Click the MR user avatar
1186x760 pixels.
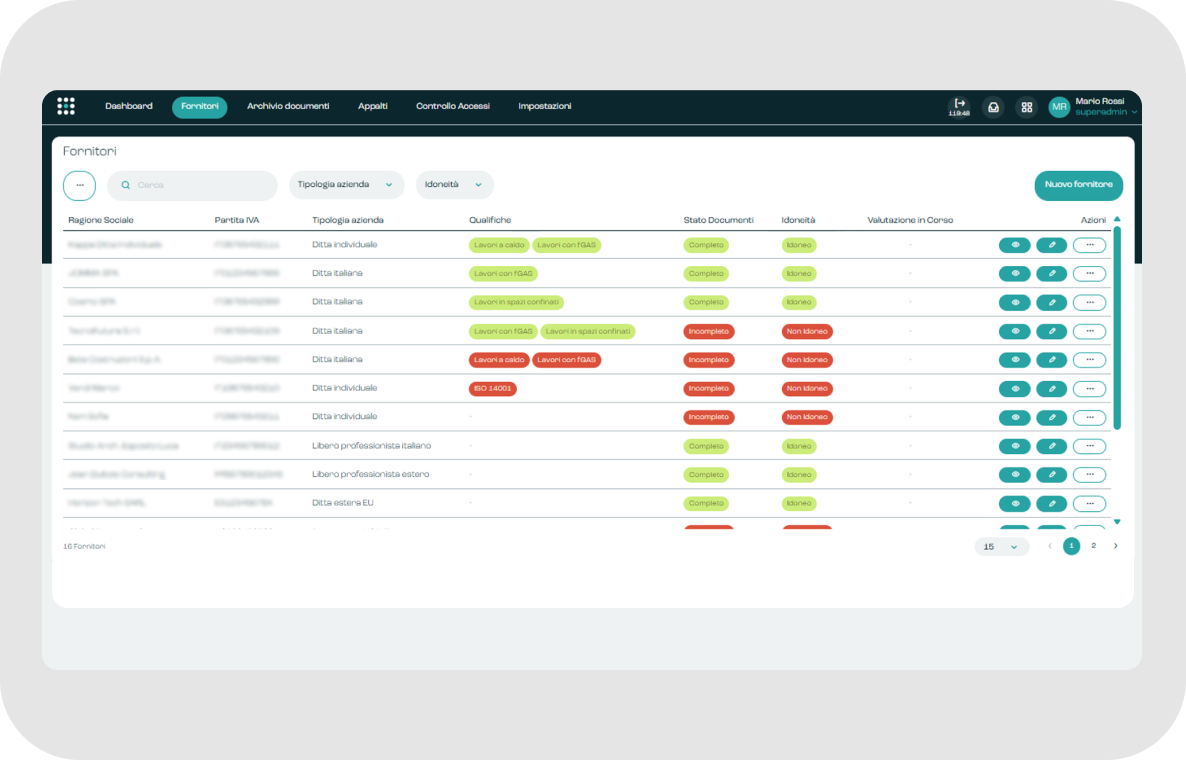click(x=1059, y=107)
